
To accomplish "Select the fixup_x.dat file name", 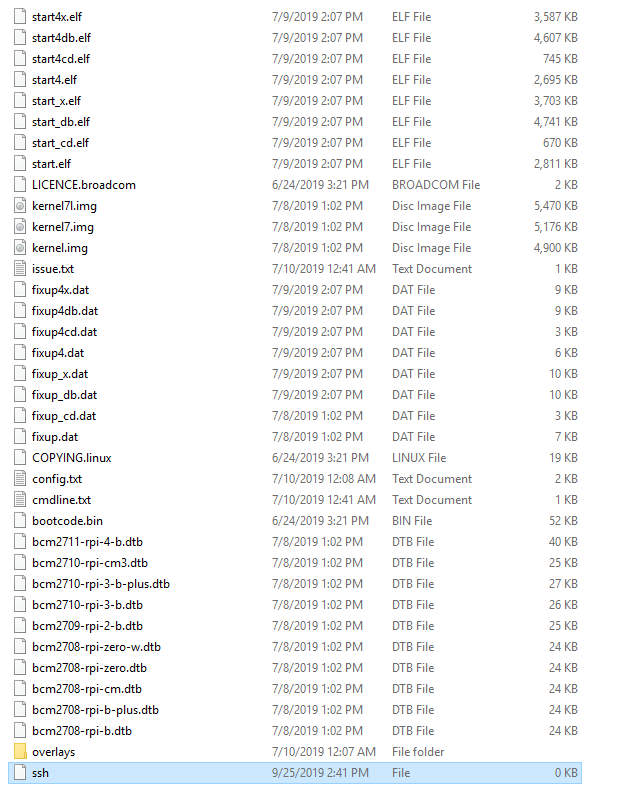I will coord(59,374).
